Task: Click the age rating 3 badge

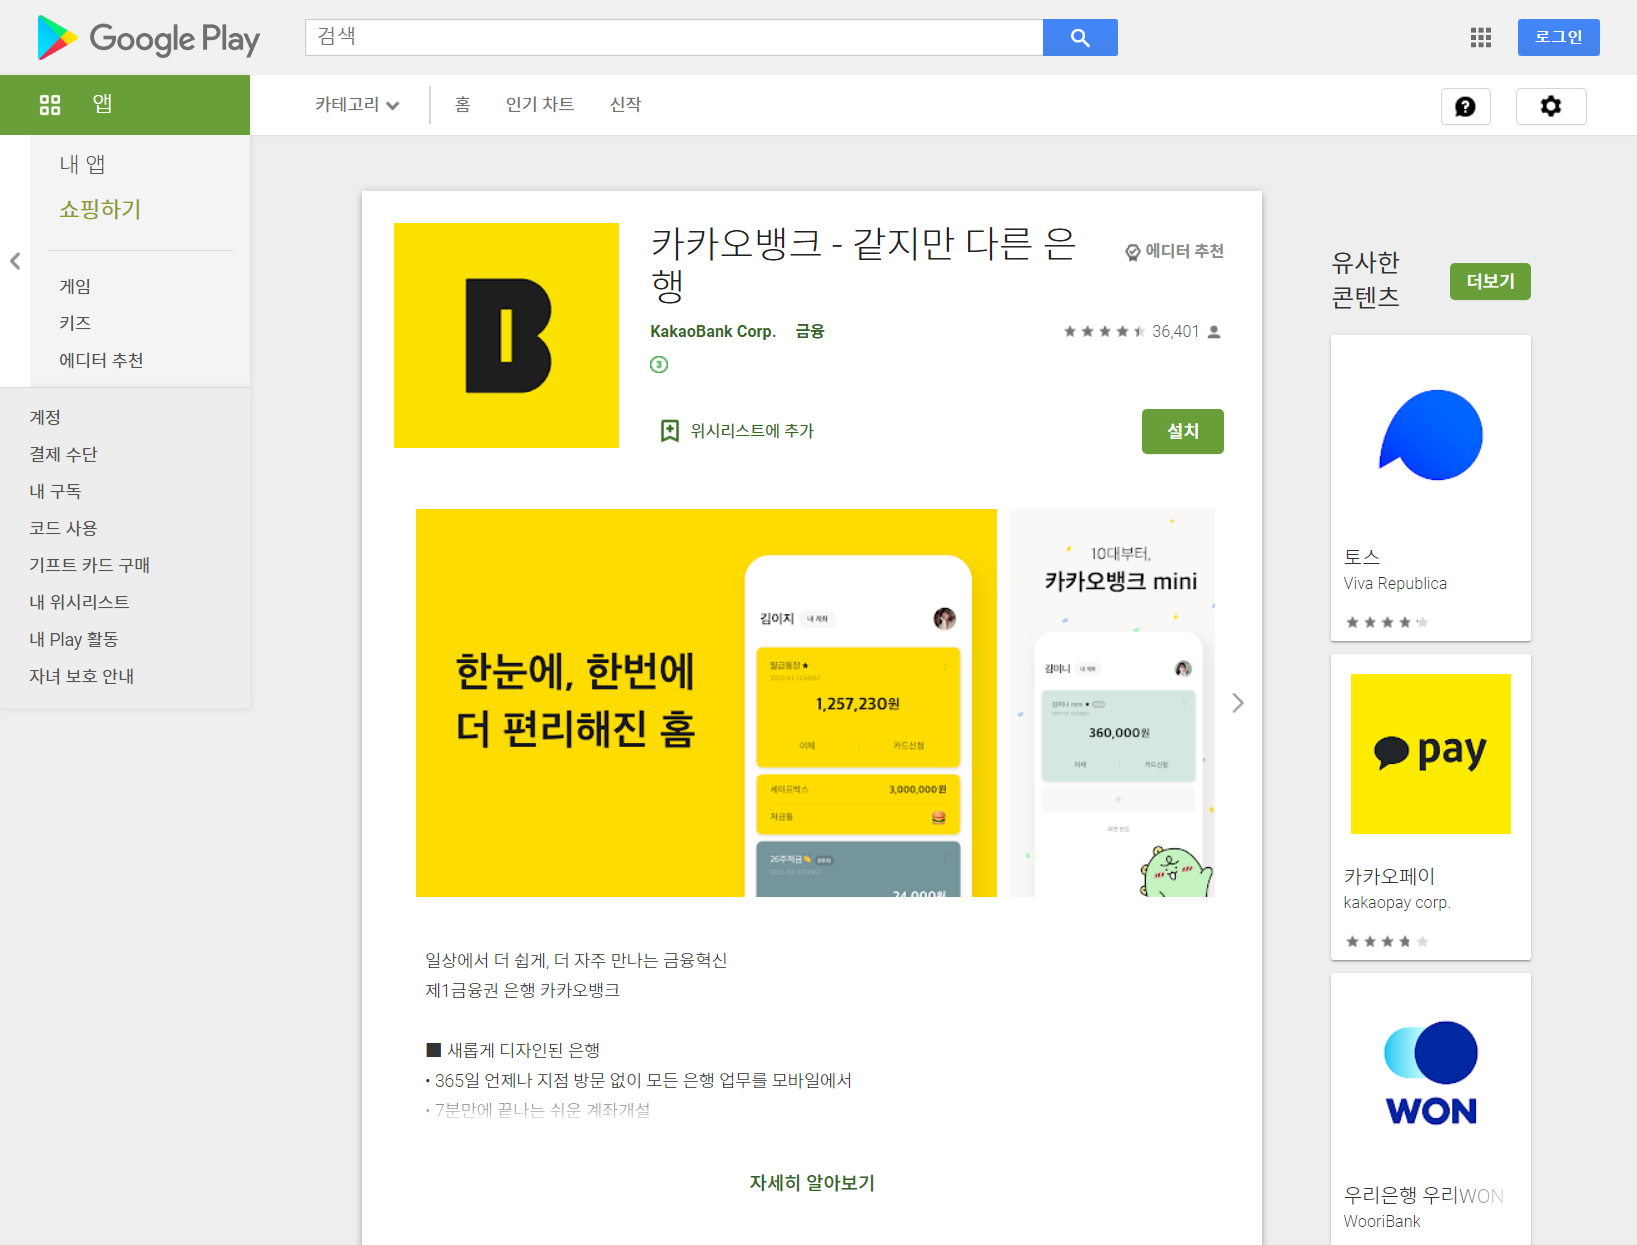Action: tap(659, 364)
